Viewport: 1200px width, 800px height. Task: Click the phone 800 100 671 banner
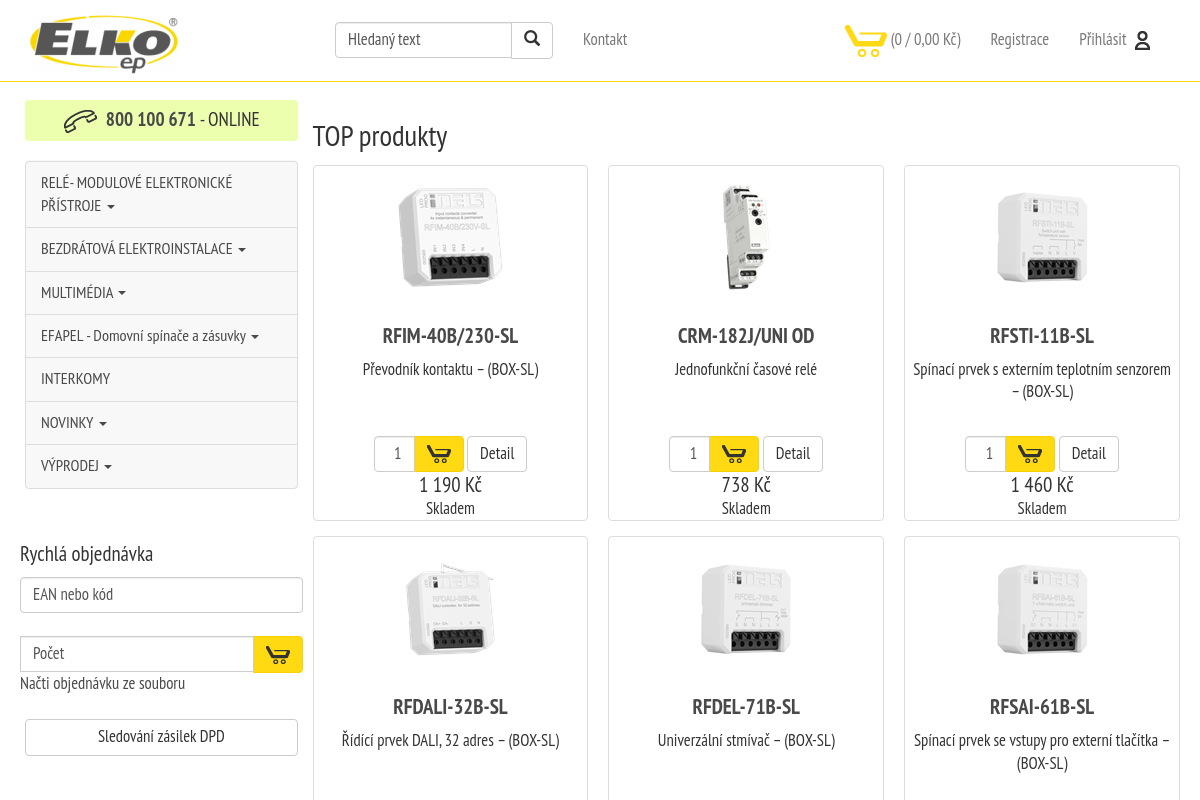[161, 120]
